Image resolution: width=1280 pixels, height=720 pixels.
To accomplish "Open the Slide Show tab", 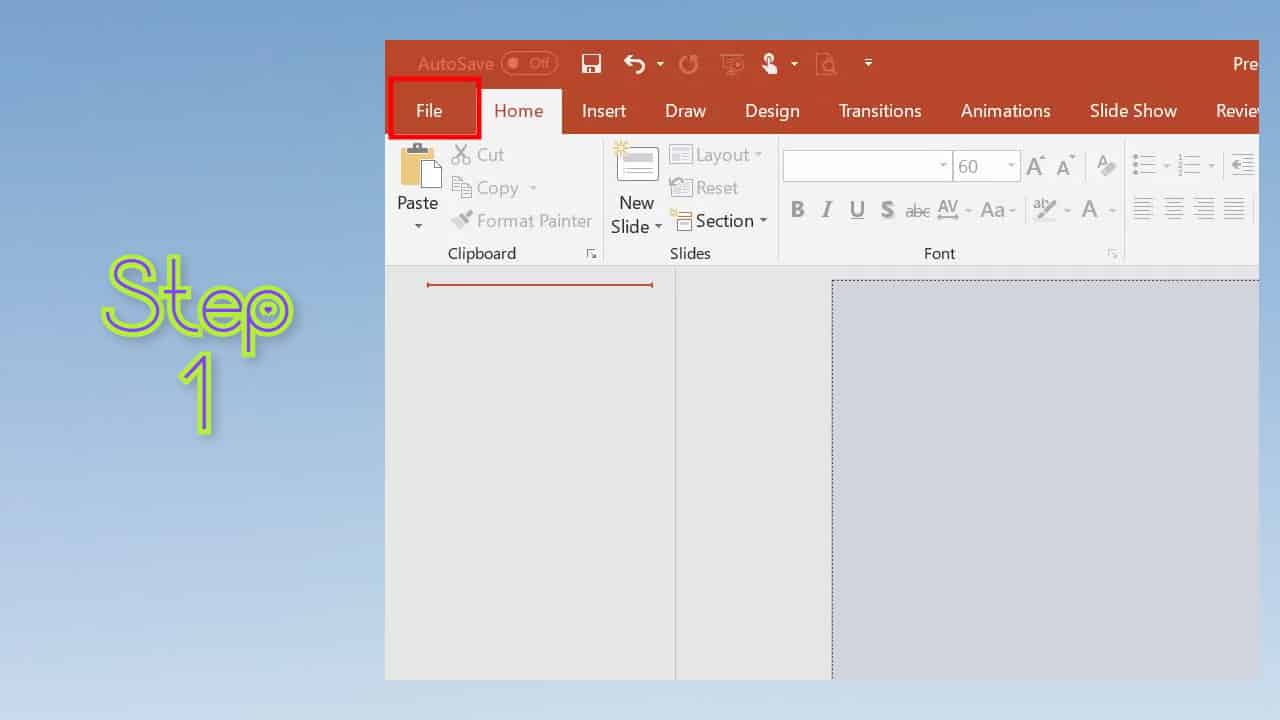I will [x=1133, y=111].
